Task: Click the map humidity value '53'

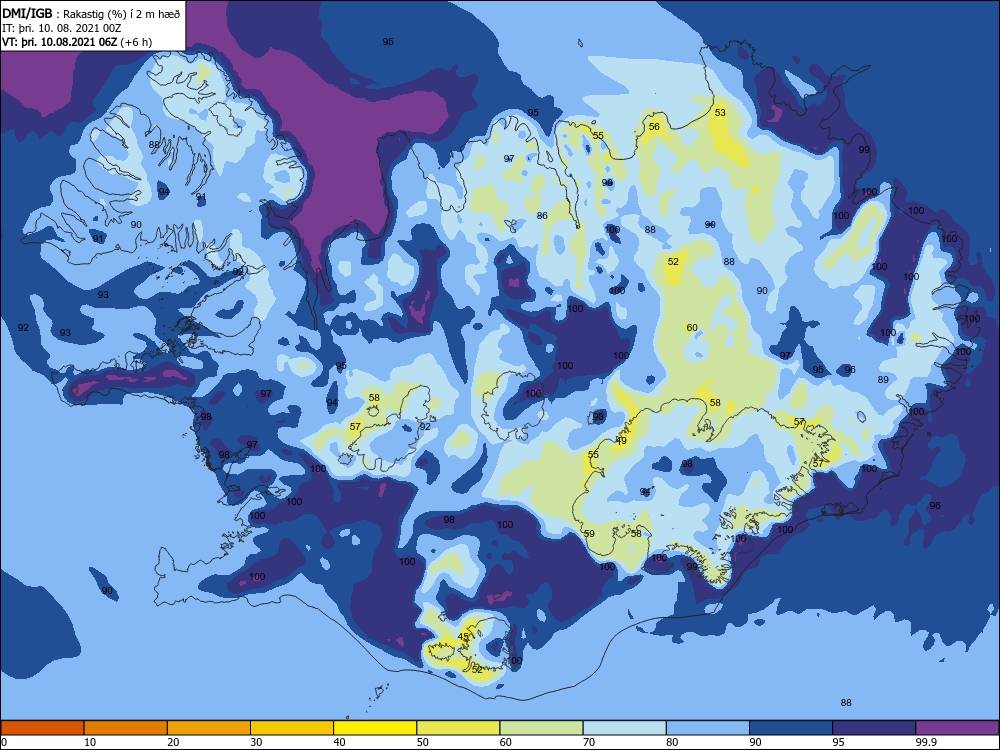Action: 720,112
